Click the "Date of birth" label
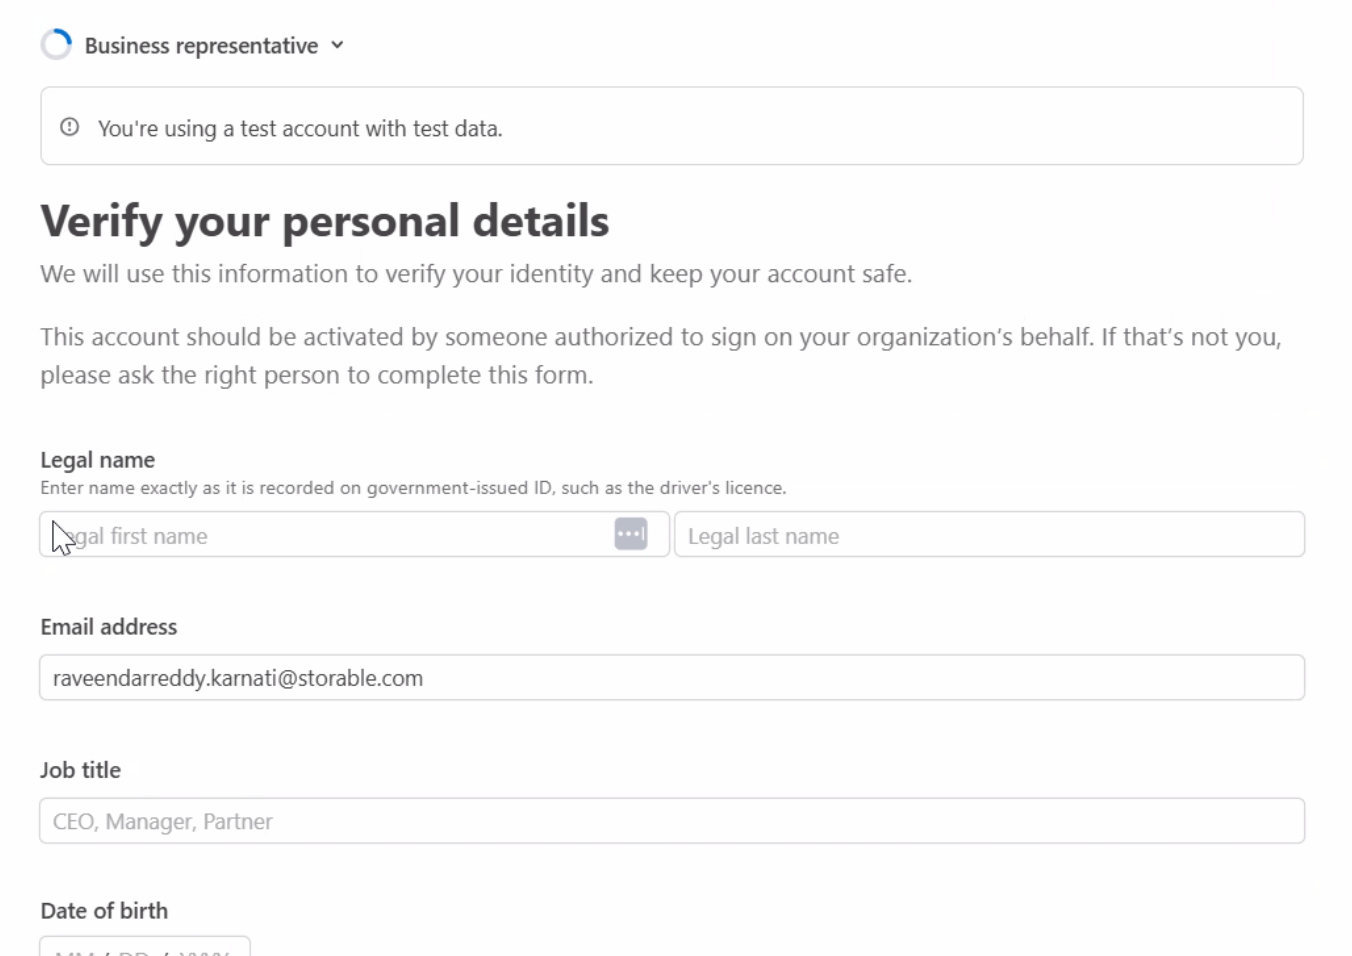The height and width of the screenshot is (956, 1352). coord(104,911)
